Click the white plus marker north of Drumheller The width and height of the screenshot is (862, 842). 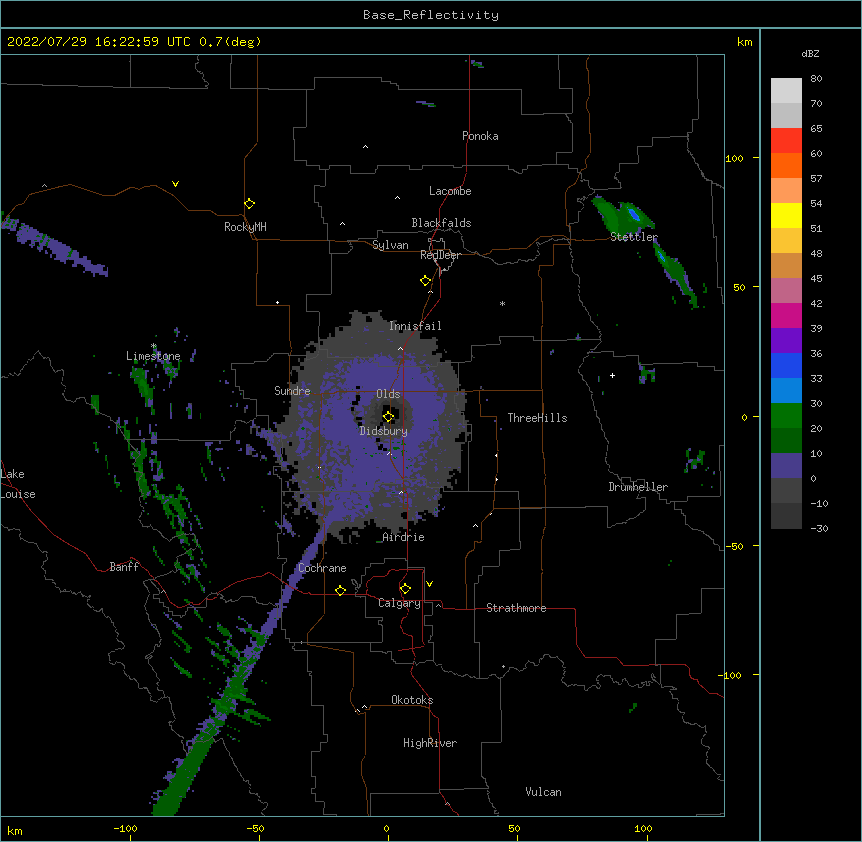coord(612,375)
